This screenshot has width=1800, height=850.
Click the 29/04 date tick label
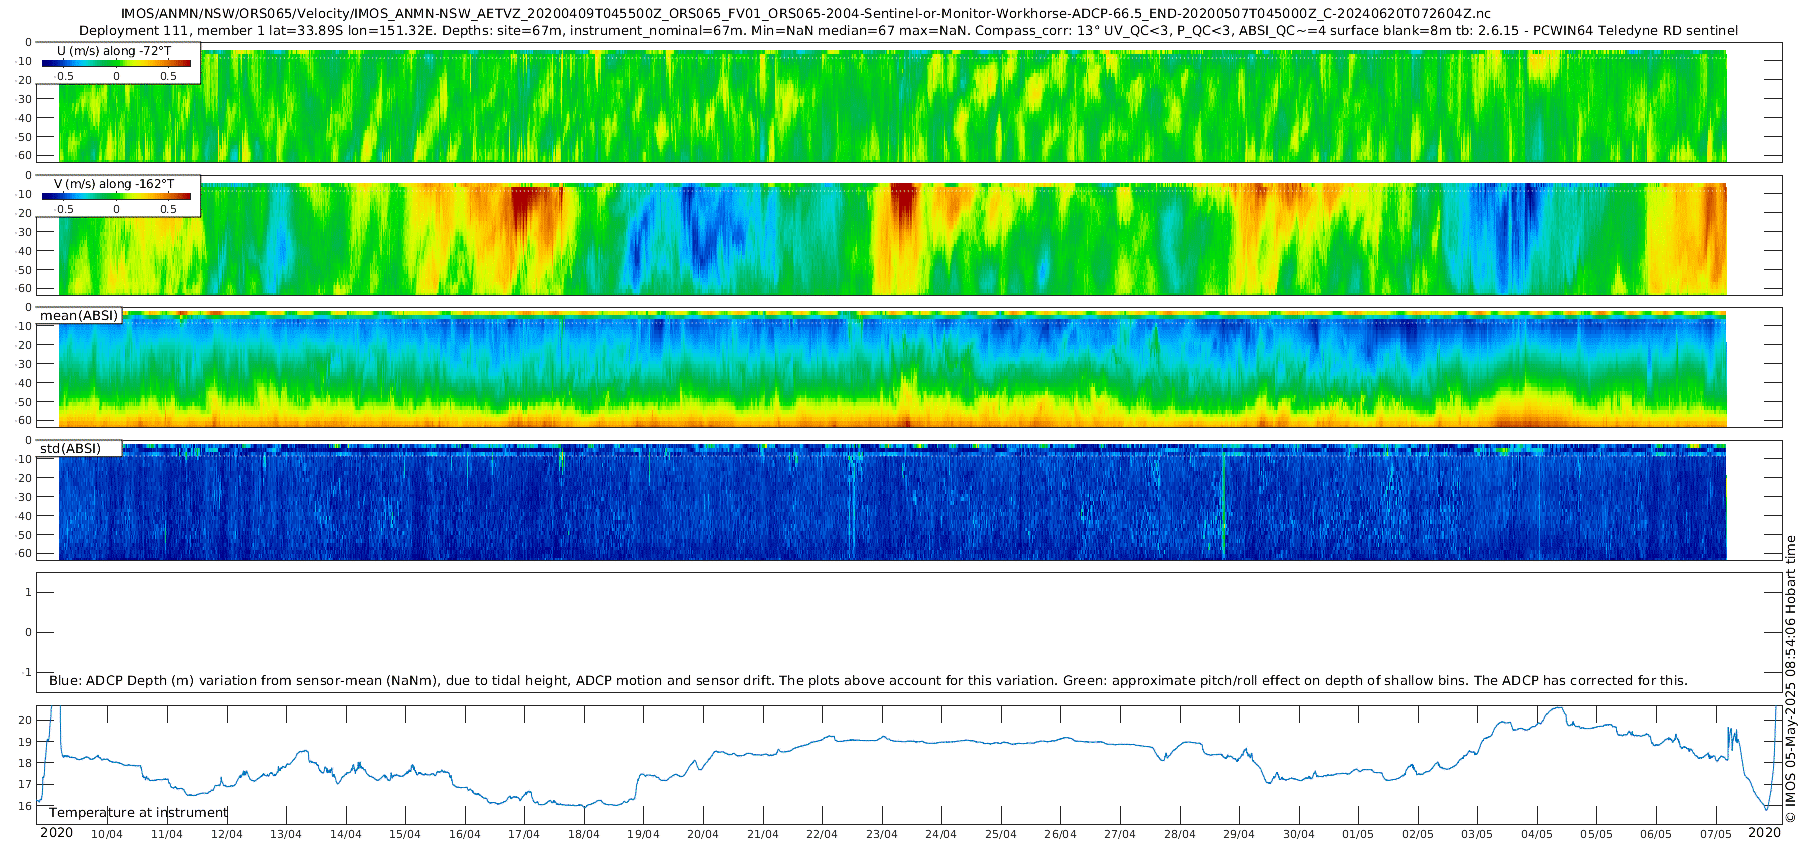tap(1239, 834)
